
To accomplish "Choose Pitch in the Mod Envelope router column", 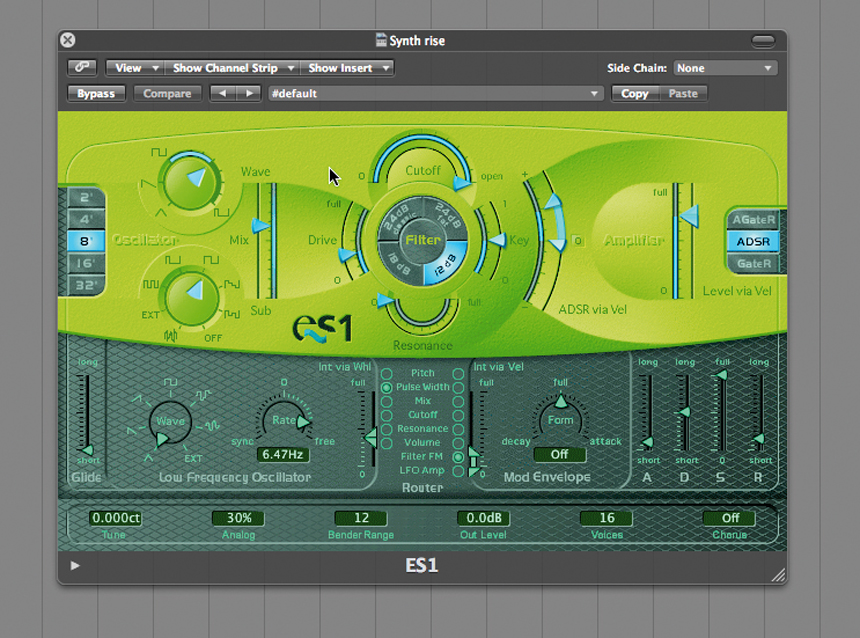I will [x=458, y=374].
